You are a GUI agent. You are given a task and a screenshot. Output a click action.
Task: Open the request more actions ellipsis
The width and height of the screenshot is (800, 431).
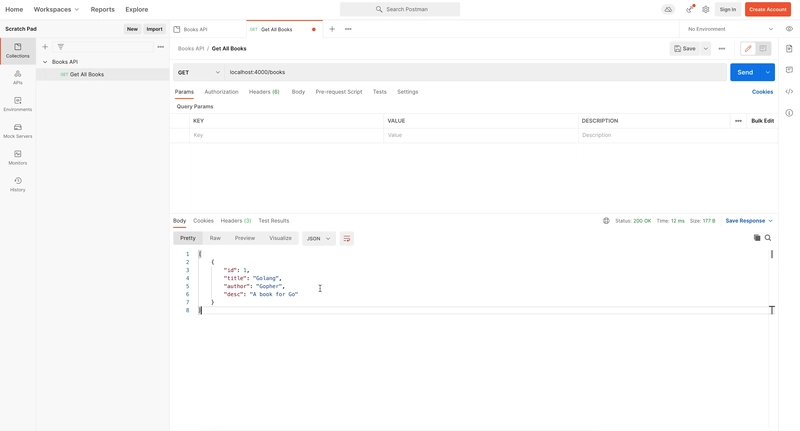tap(721, 48)
